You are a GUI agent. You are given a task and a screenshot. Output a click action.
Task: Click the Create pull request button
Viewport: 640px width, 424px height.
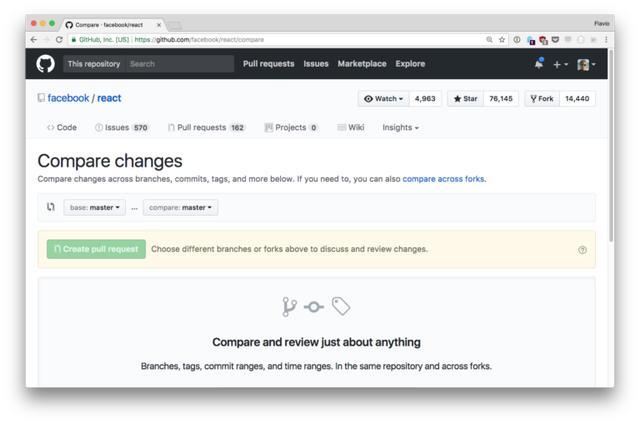pos(96,249)
